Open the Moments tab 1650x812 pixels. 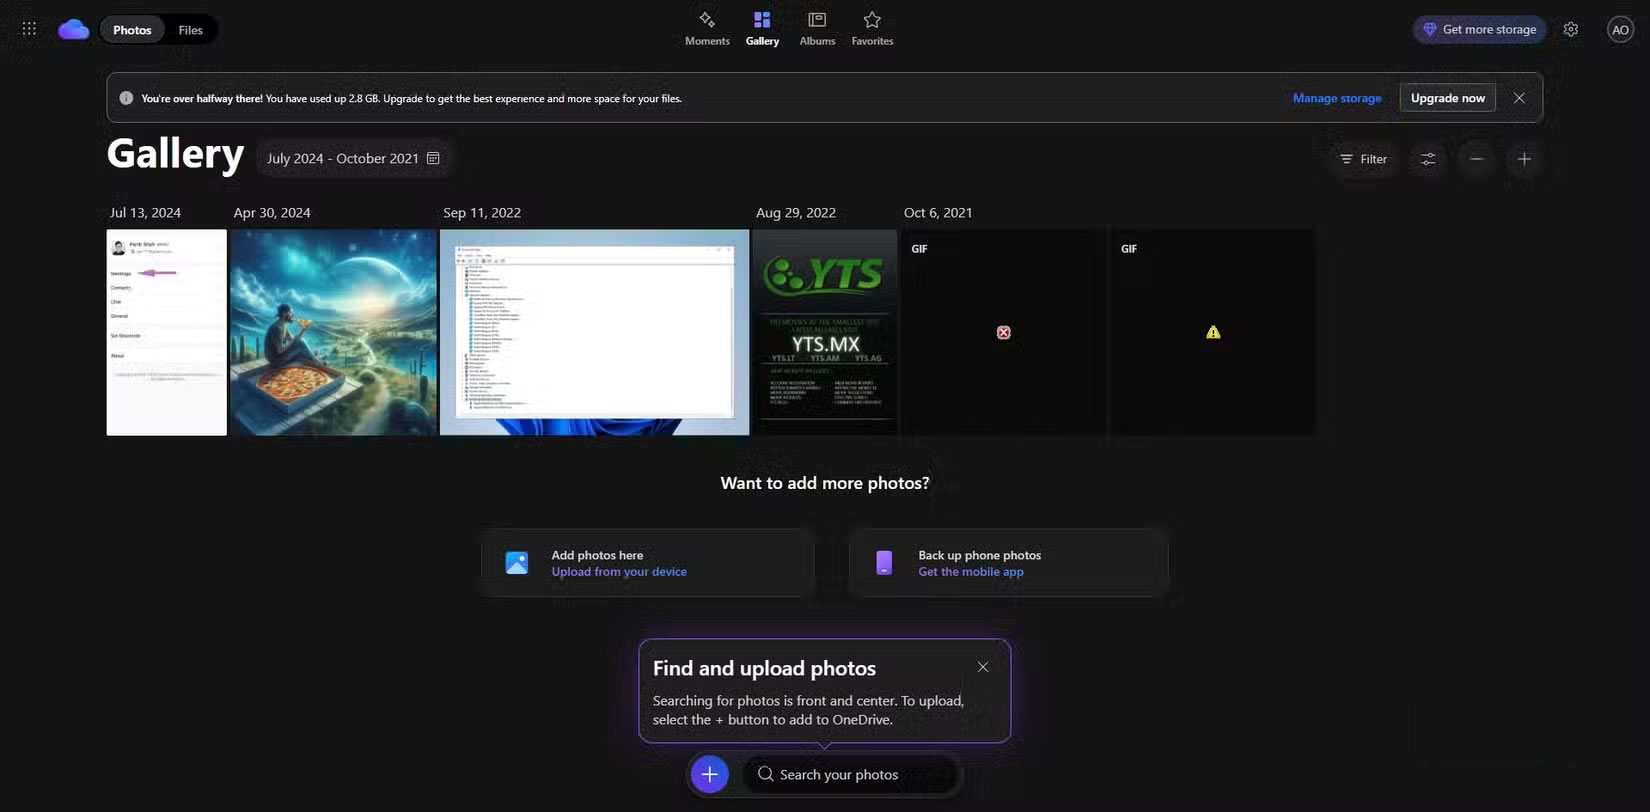tap(707, 29)
